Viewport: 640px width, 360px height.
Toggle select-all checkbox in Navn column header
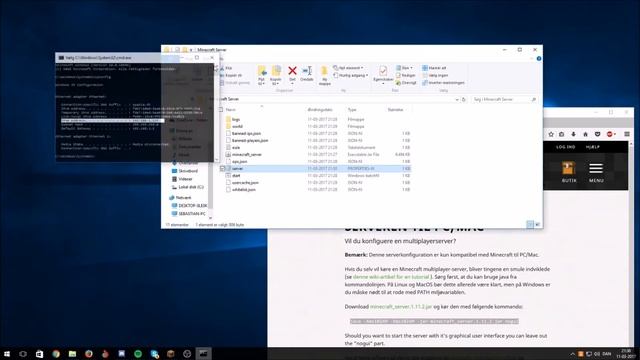221,109
